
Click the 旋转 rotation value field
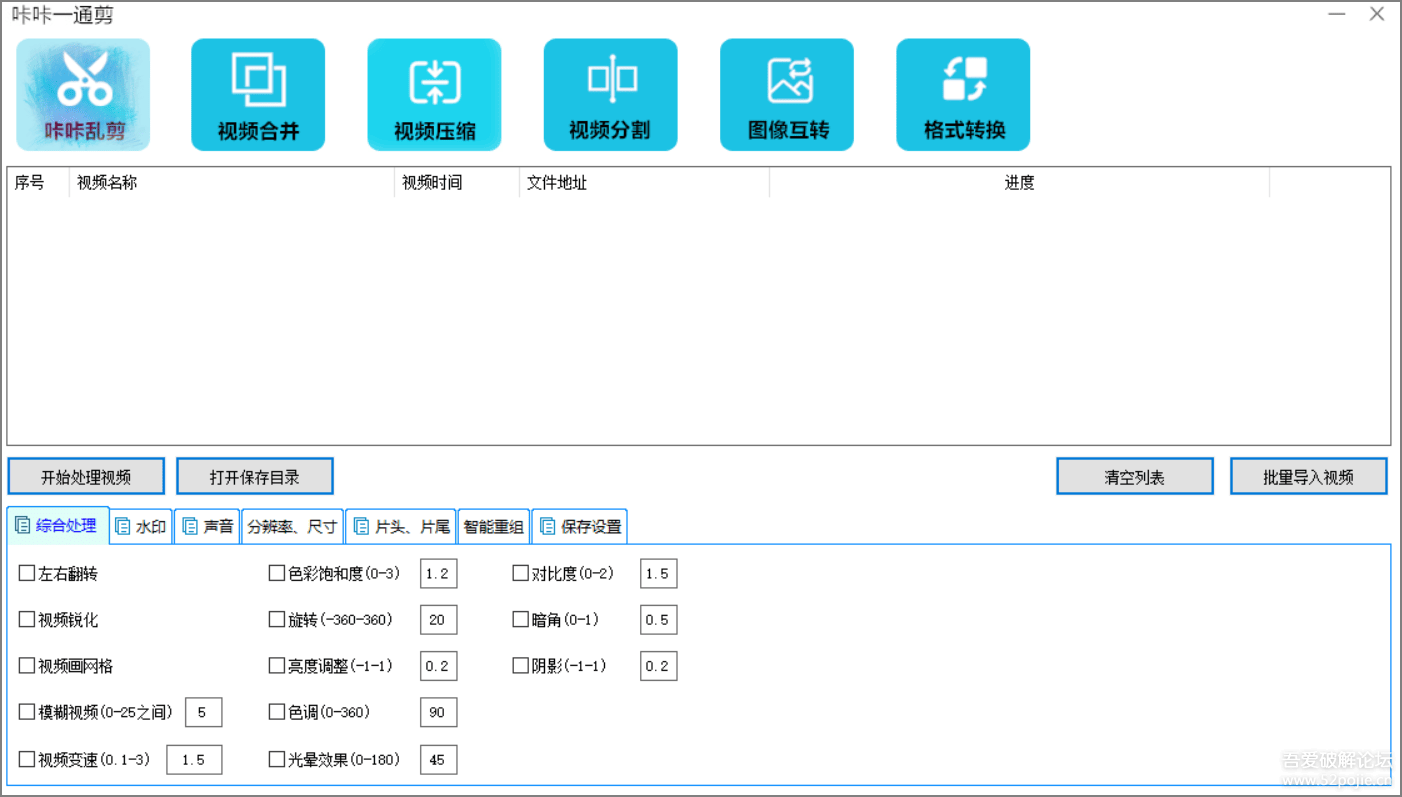tap(438, 620)
